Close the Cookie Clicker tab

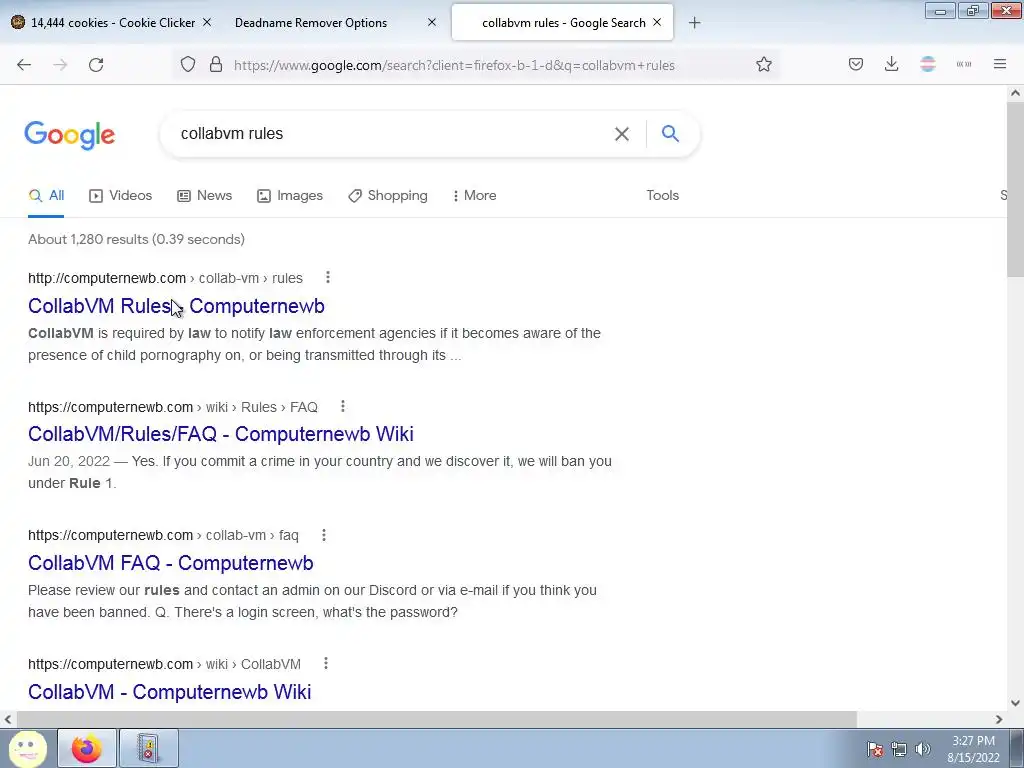click(x=207, y=23)
